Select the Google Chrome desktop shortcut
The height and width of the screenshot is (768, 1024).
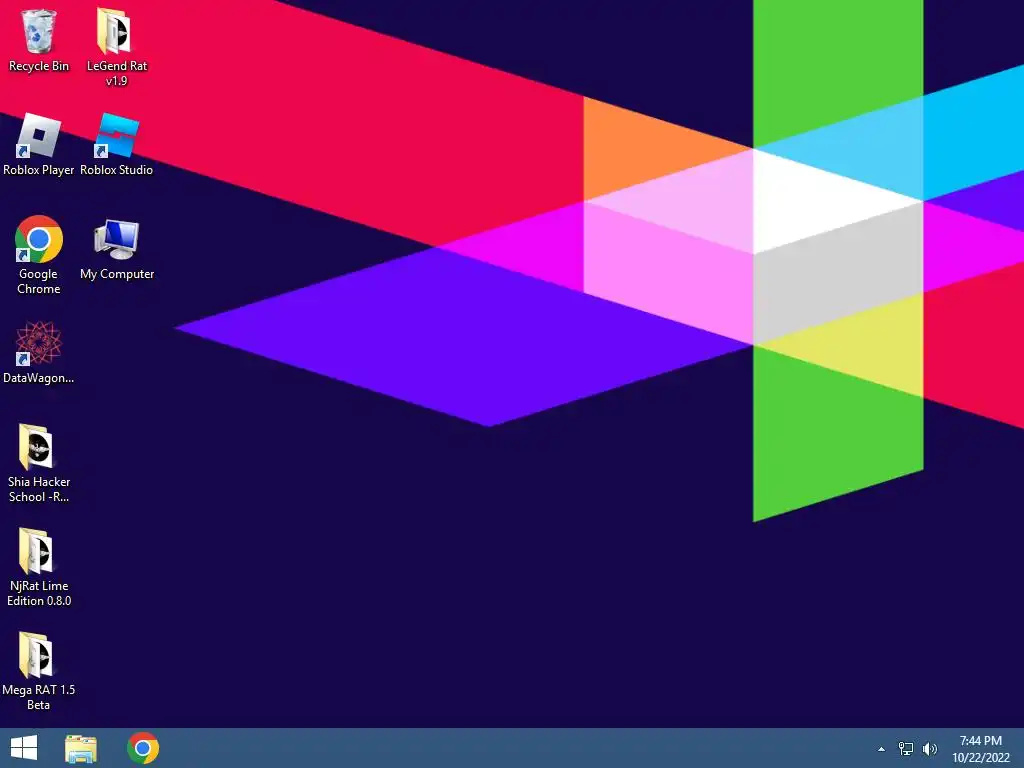(x=39, y=240)
